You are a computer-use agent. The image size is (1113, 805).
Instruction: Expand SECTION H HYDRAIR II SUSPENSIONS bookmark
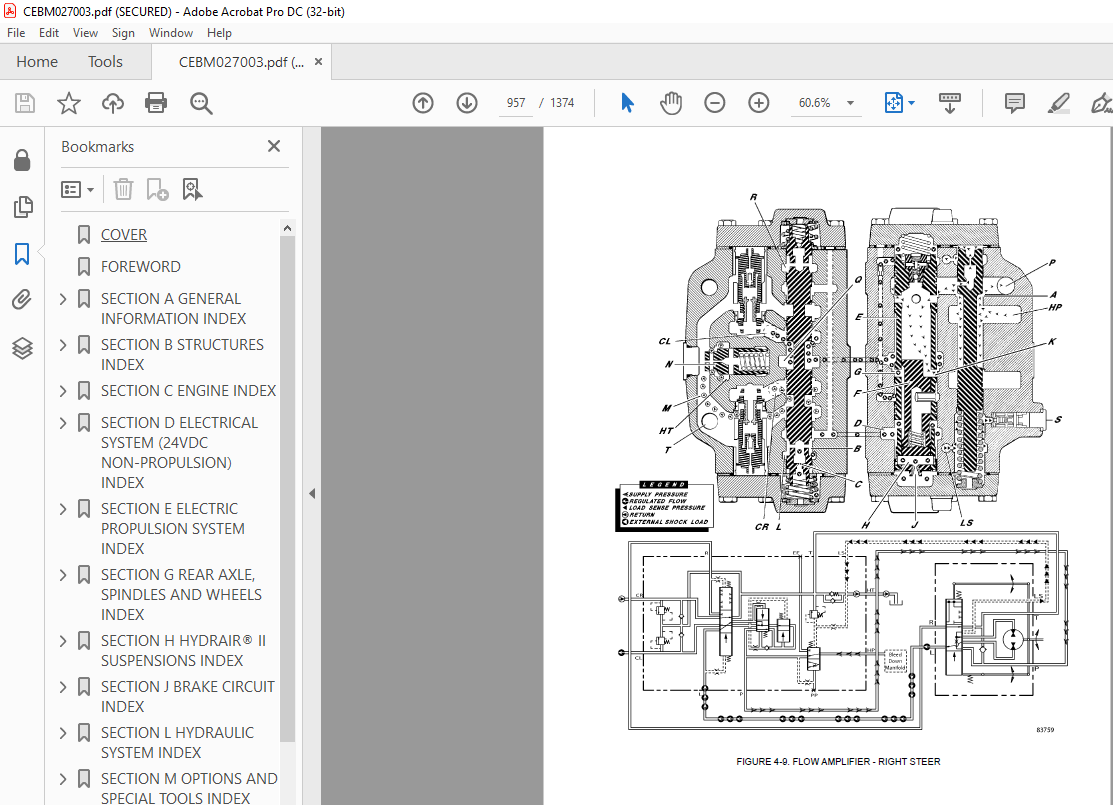[63, 641]
